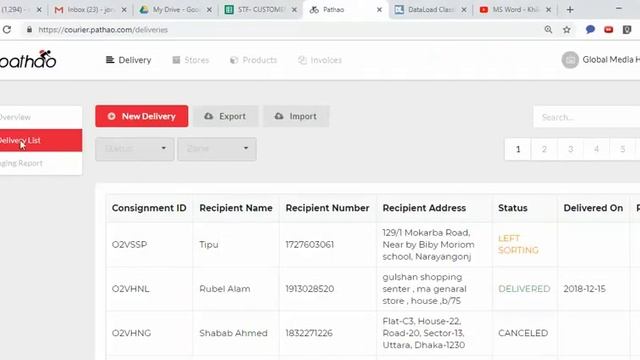Click the LEFT SORTING status
The image size is (640, 360).
click(518, 244)
